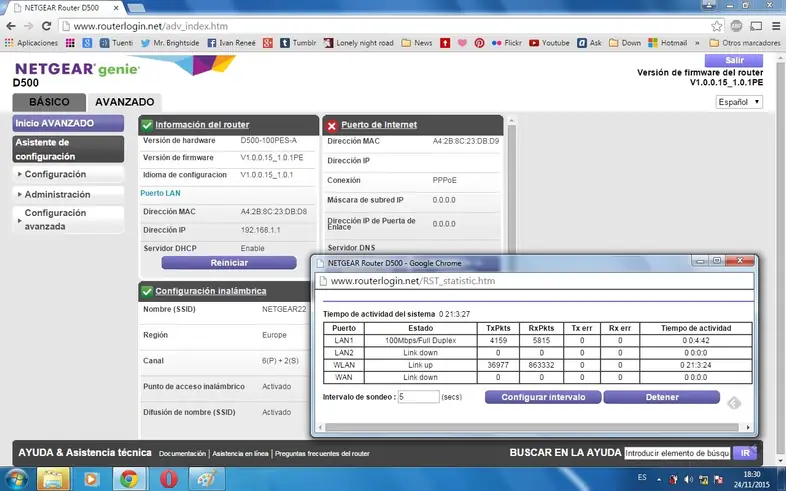
Task: Open the Down bookmarks folder
Action: [625, 43]
